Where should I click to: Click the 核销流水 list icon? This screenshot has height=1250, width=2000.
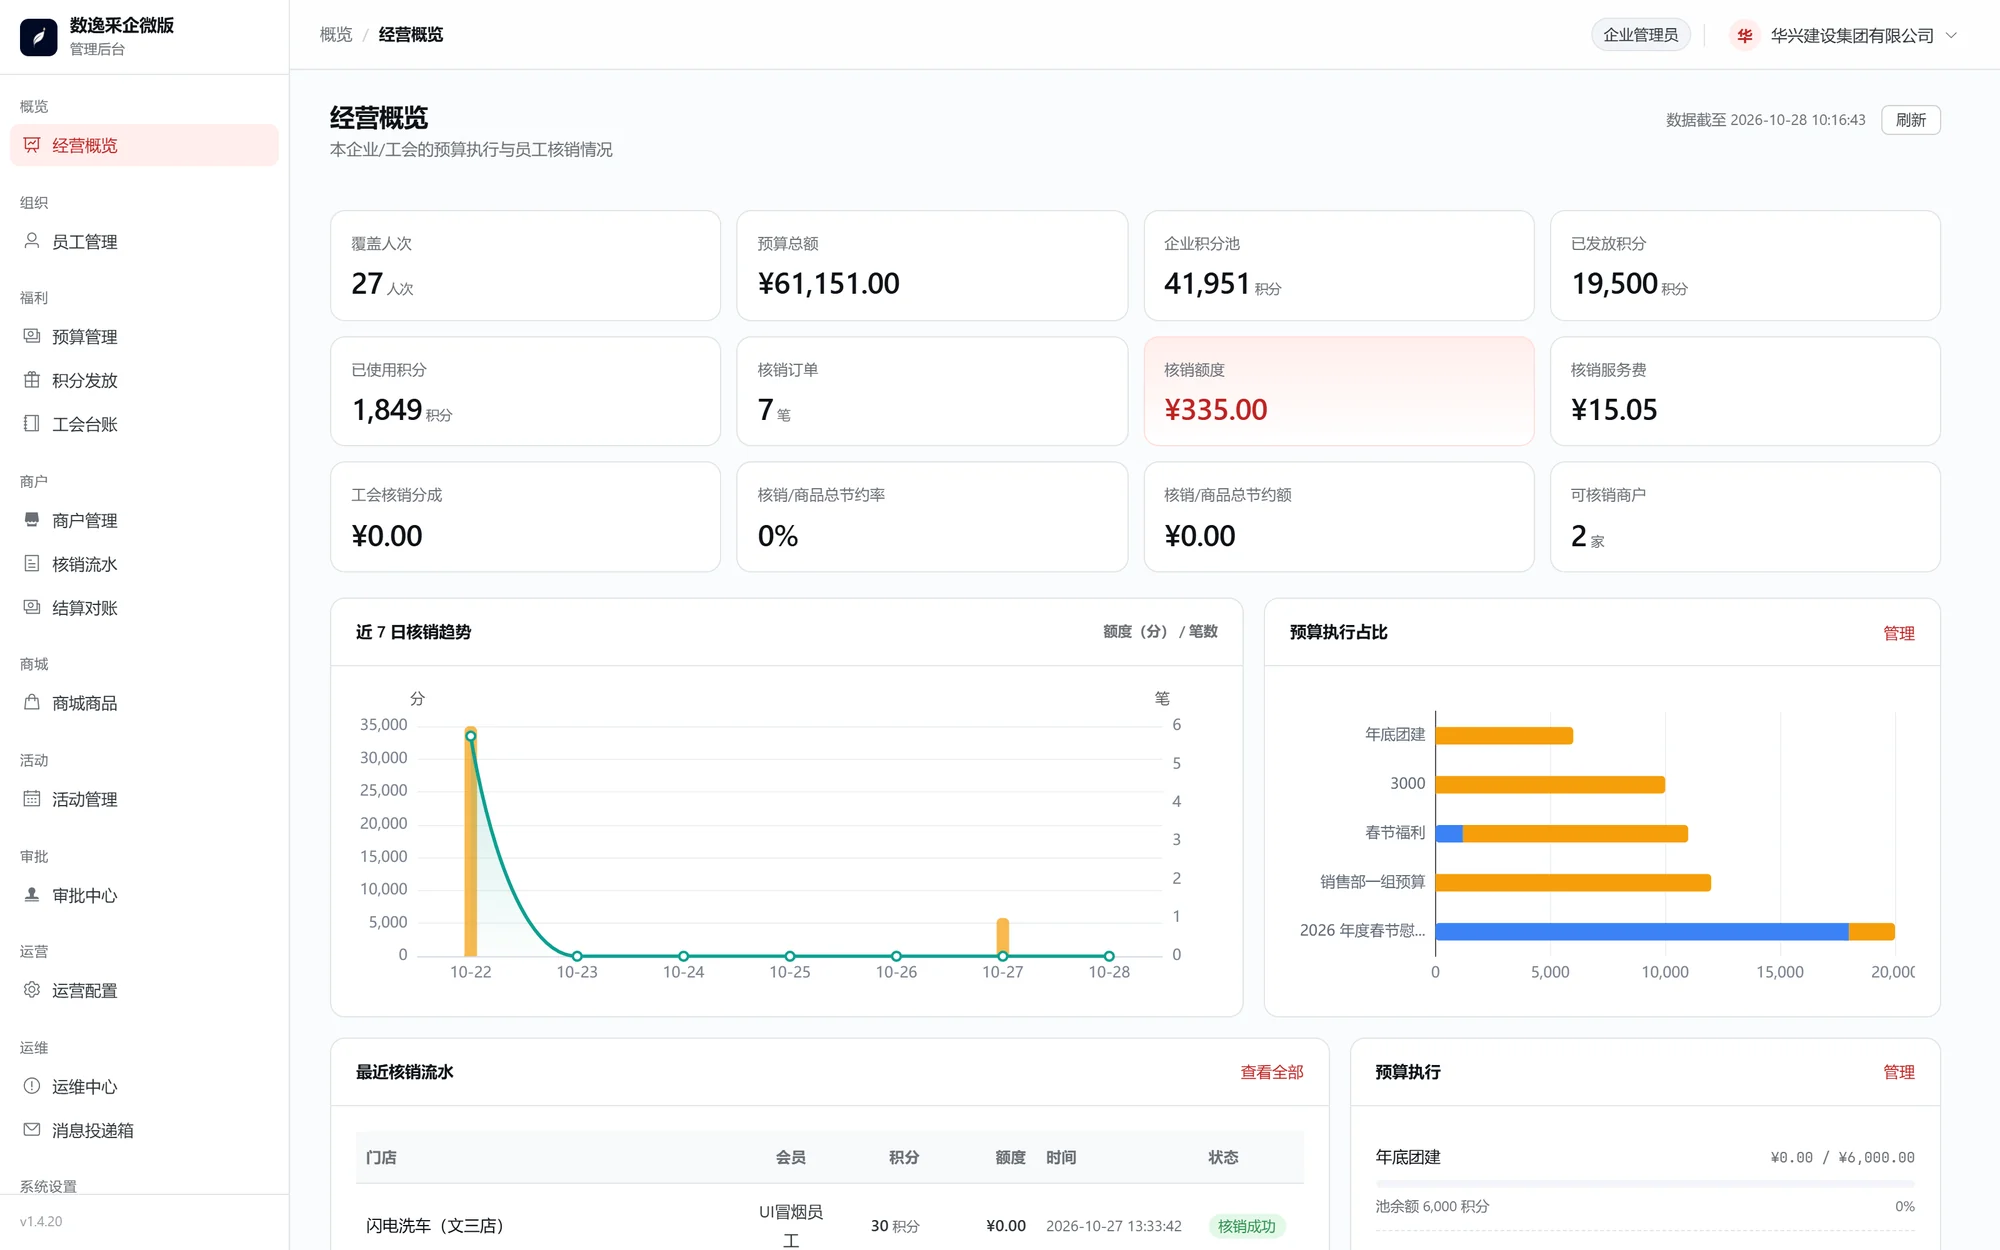point(32,564)
